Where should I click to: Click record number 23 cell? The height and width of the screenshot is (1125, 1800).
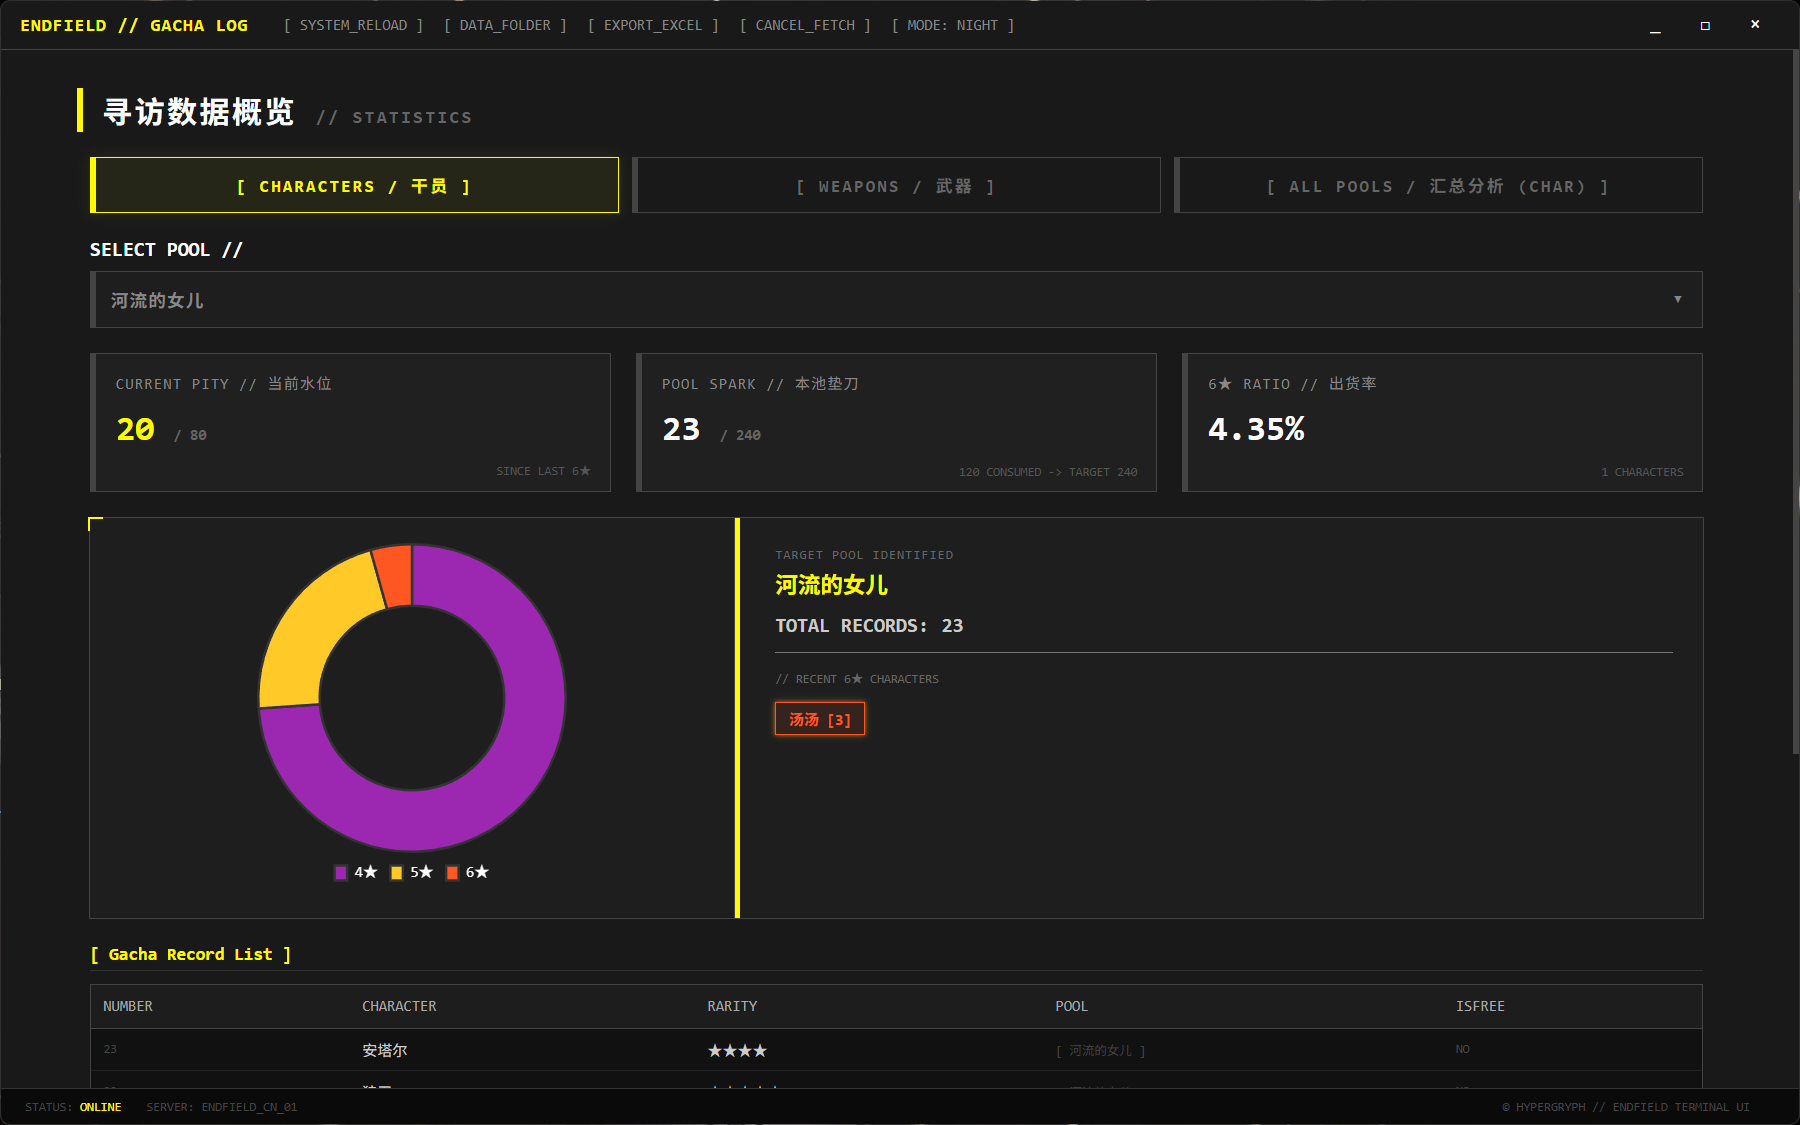pos(110,1049)
